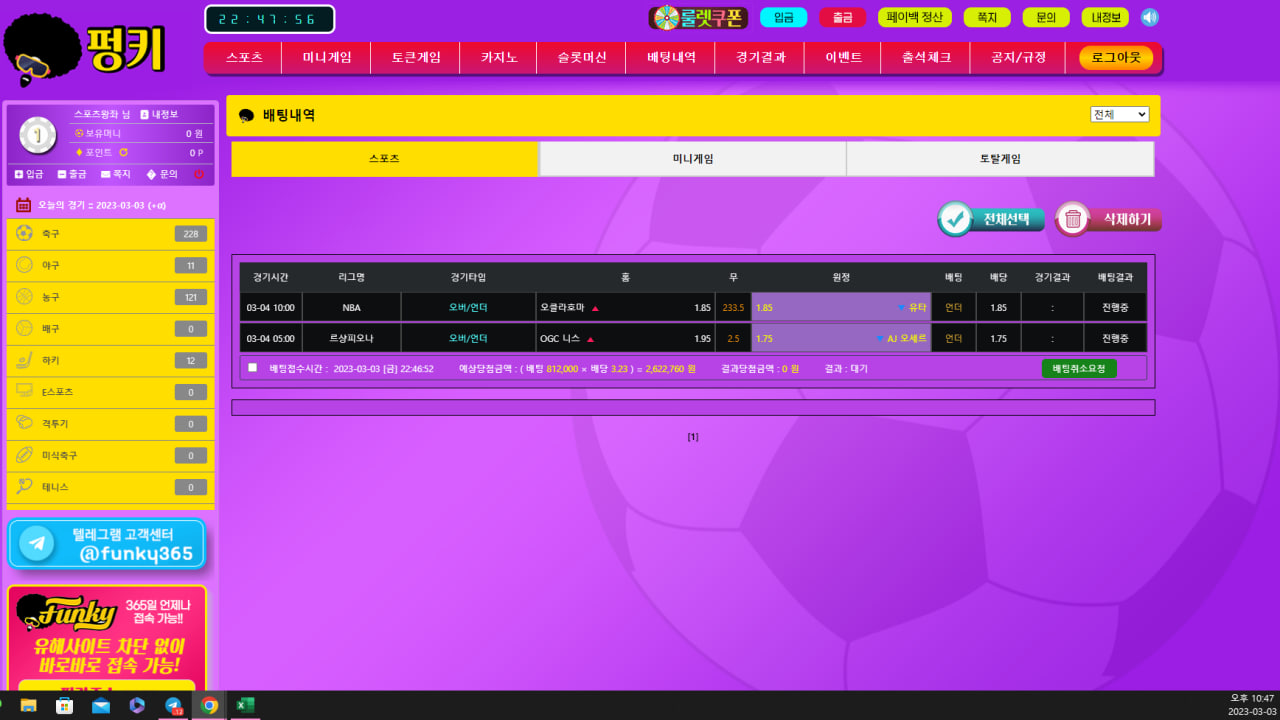
Task: Refresh points using the yellow reload icon
Action: point(124,153)
